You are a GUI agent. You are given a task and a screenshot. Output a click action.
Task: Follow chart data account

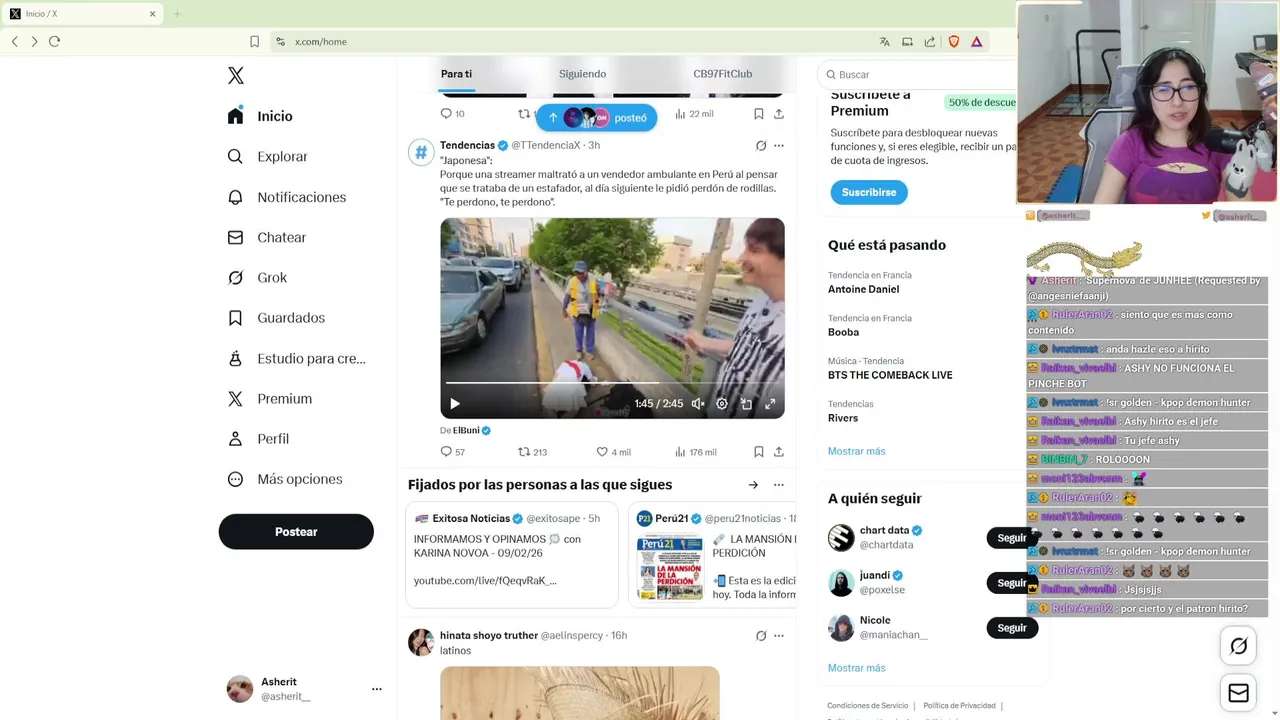[x=1012, y=538]
